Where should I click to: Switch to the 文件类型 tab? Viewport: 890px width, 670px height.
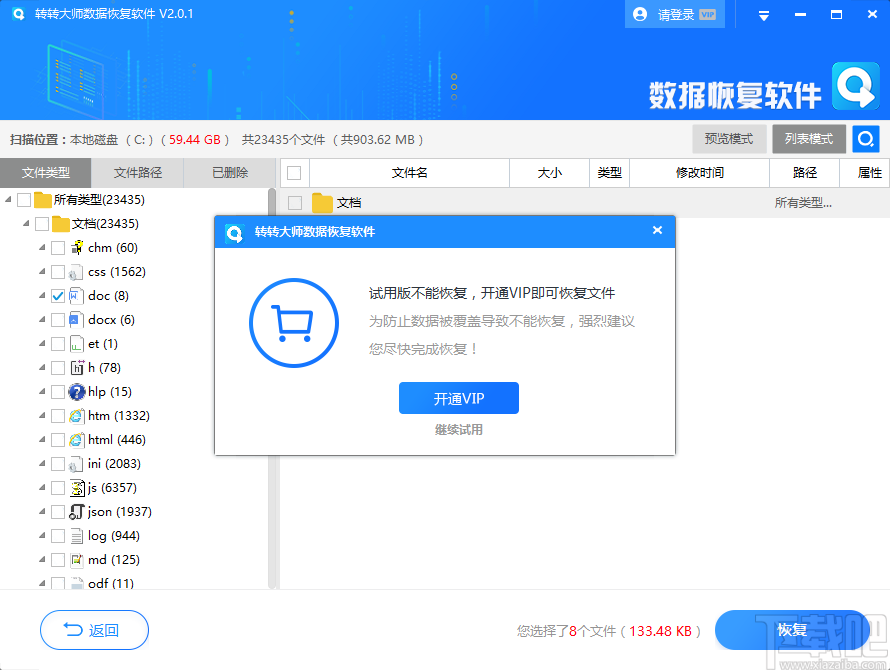[45, 173]
